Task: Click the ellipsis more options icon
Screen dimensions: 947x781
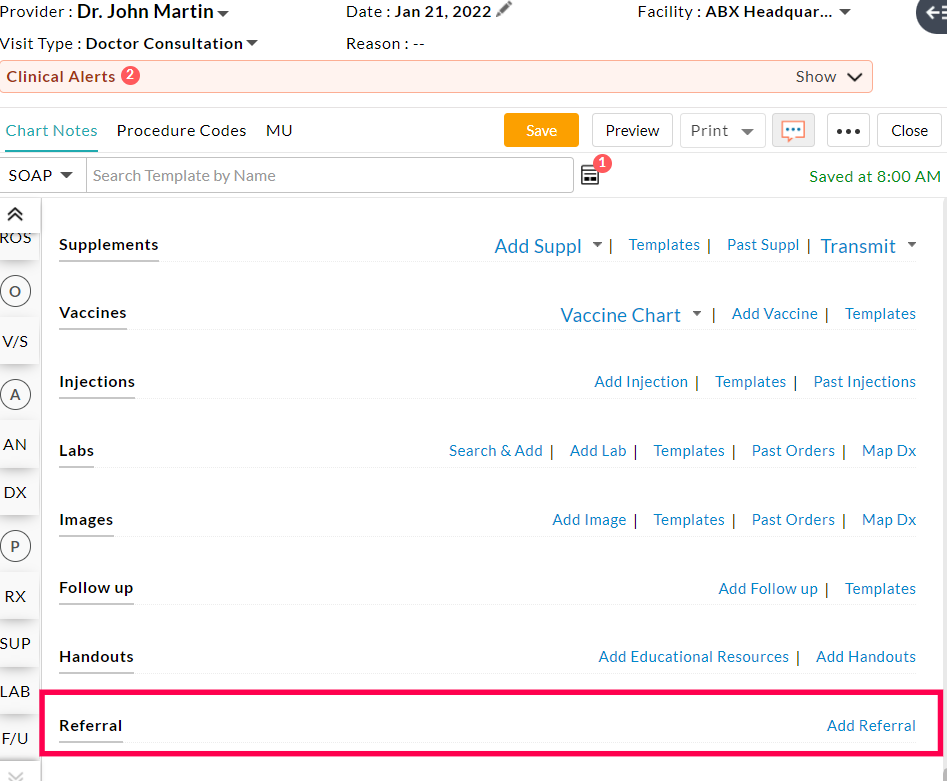Action: tap(848, 130)
